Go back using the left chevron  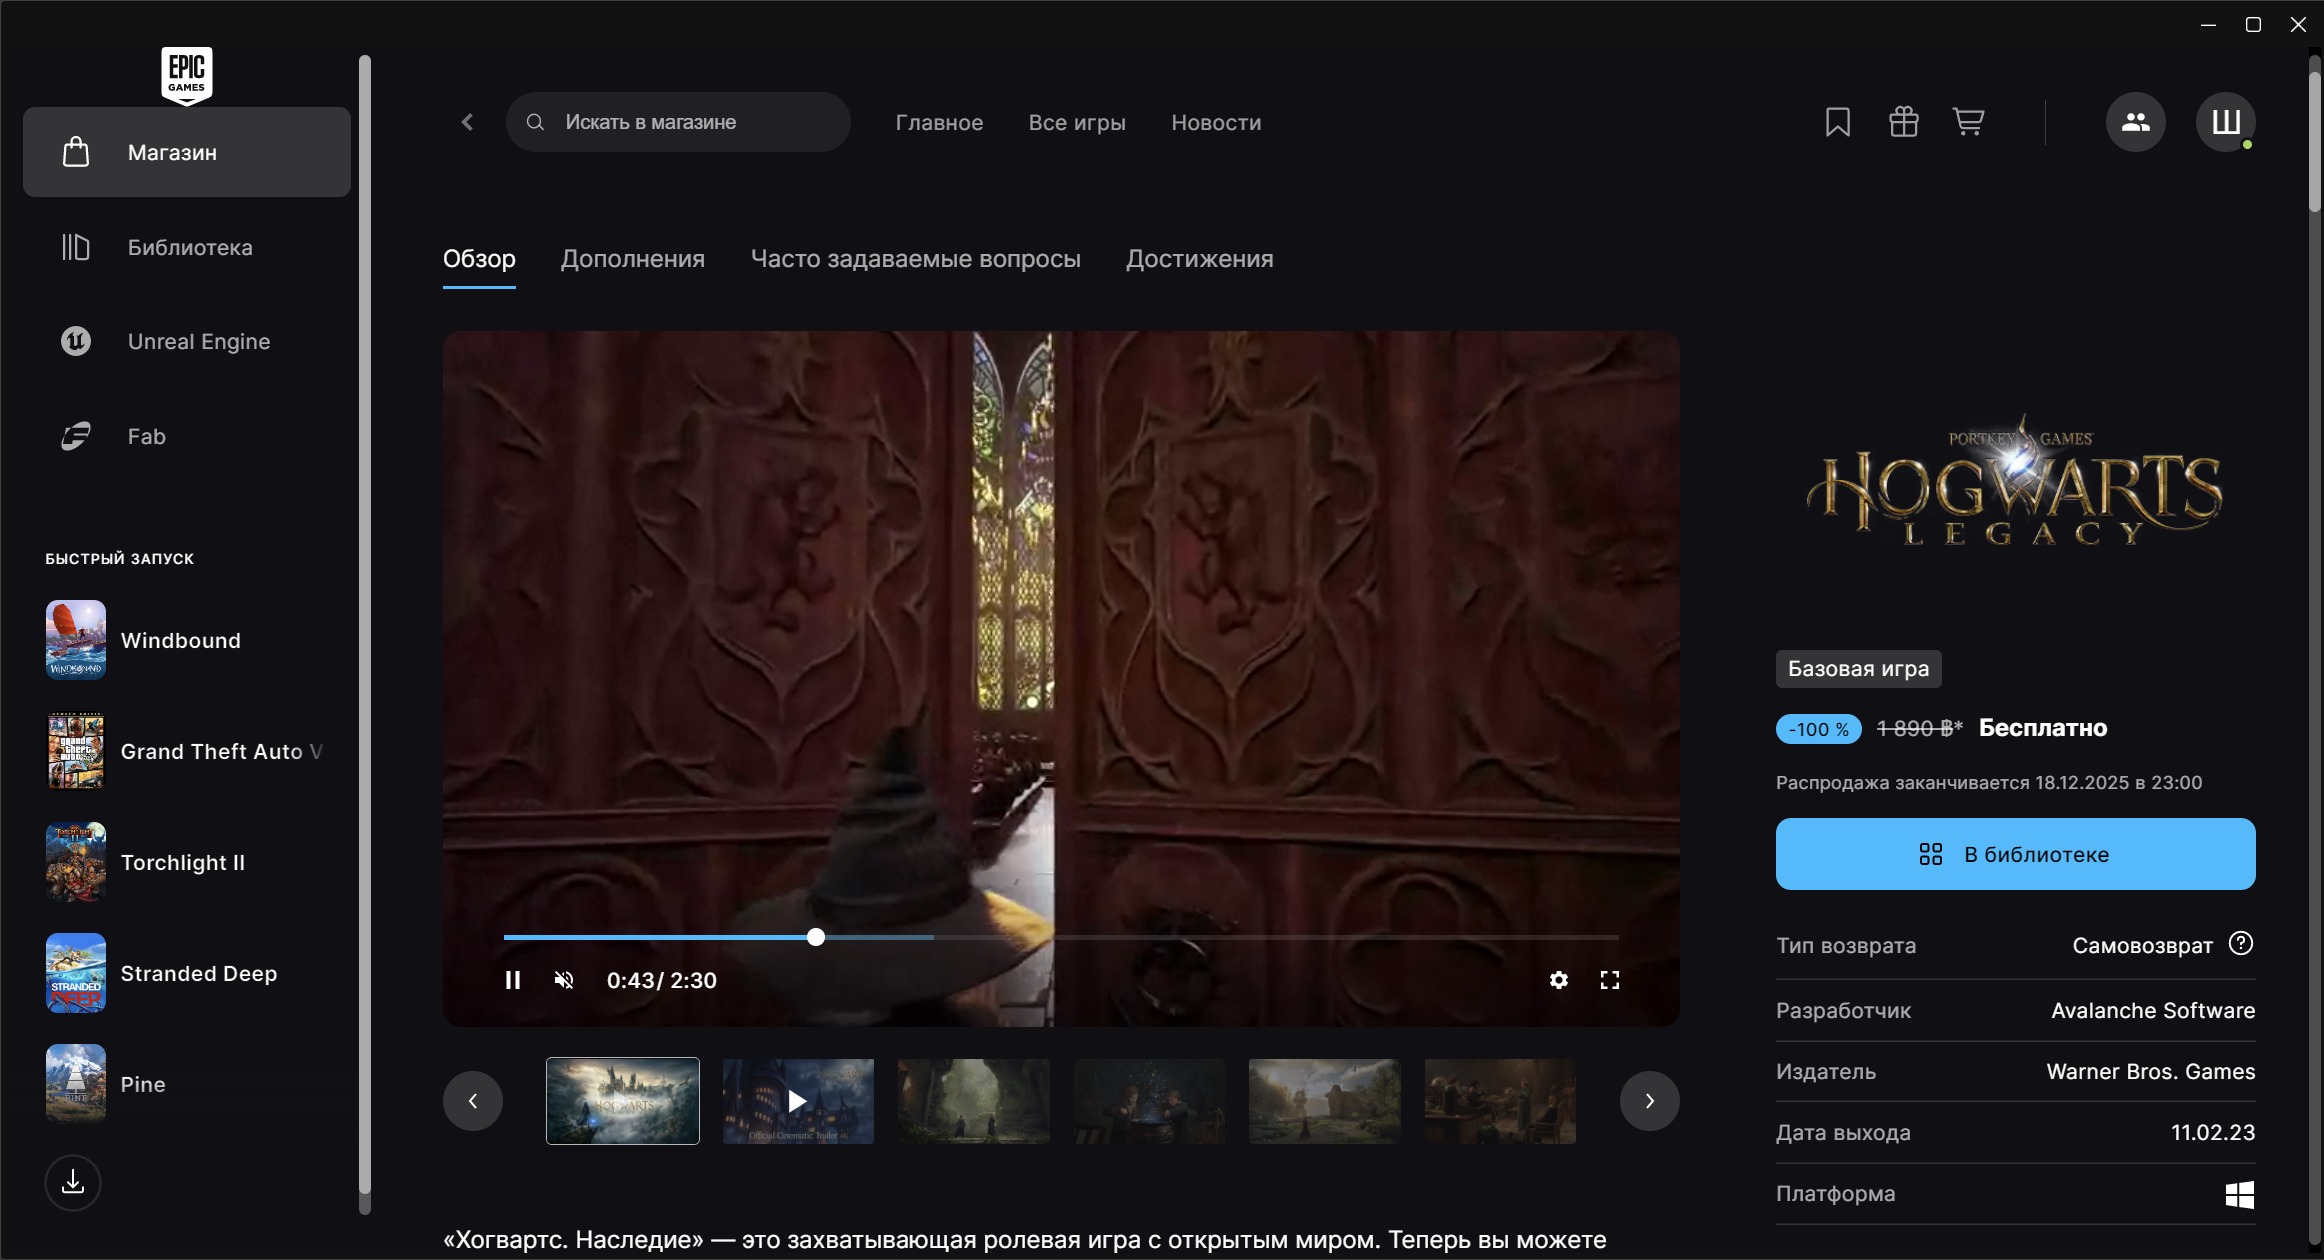point(467,122)
